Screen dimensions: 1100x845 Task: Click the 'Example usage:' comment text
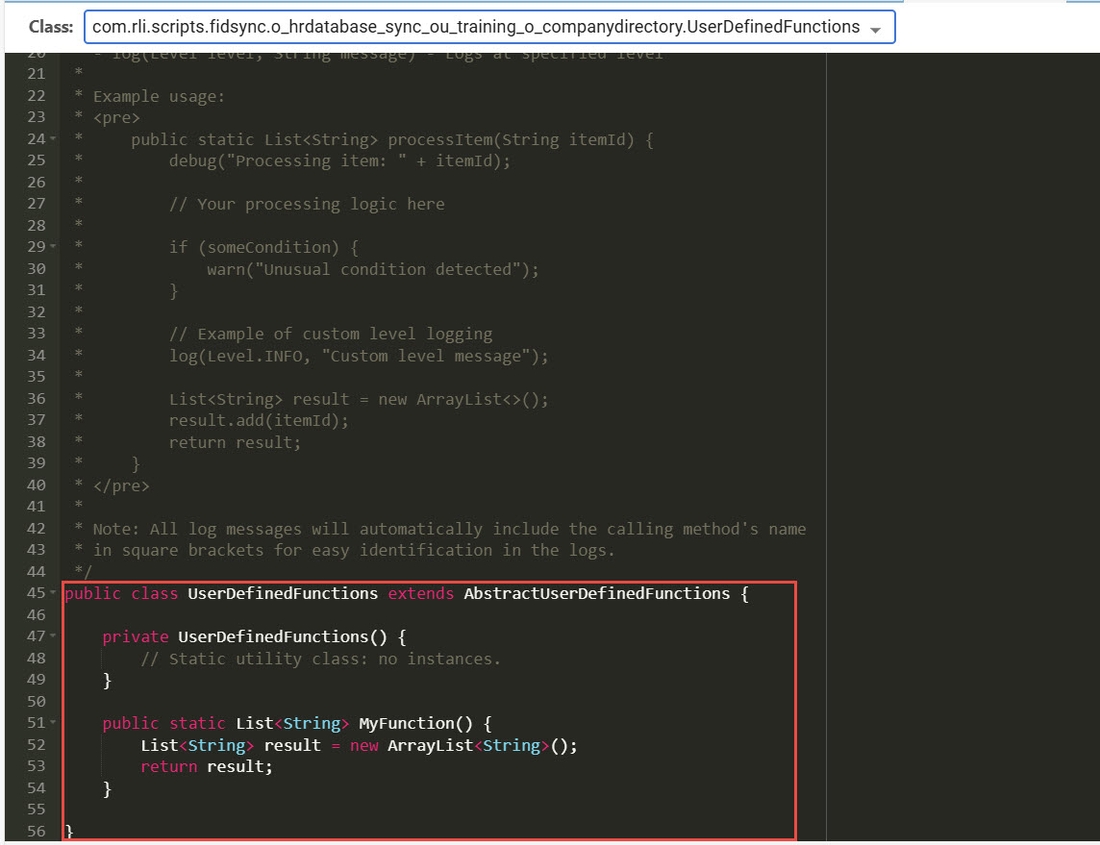click(x=159, y=96)
